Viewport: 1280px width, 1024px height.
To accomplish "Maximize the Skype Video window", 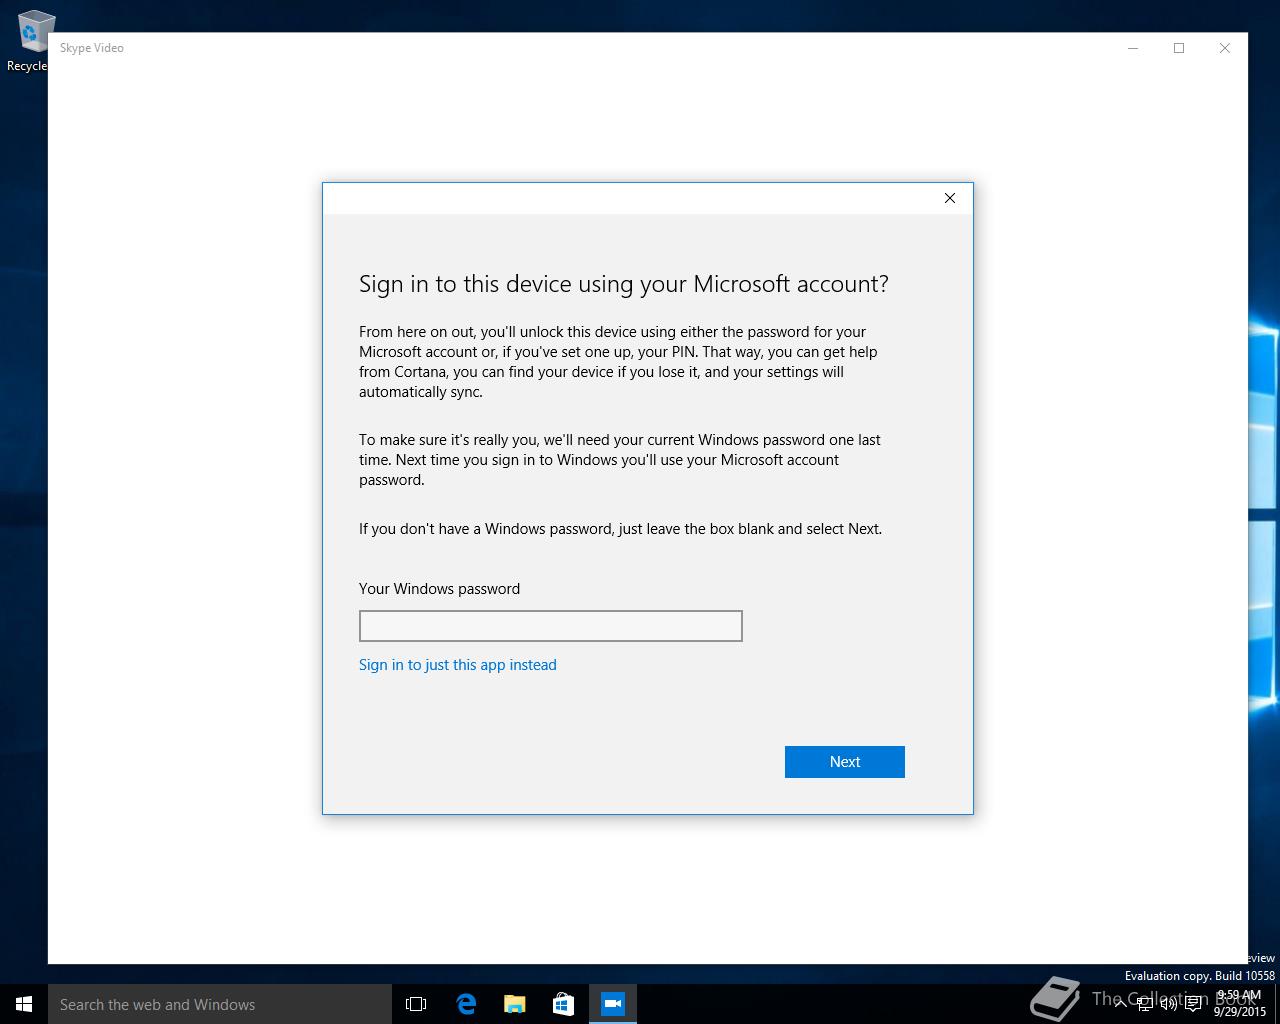I will [x=1179, y=48].
